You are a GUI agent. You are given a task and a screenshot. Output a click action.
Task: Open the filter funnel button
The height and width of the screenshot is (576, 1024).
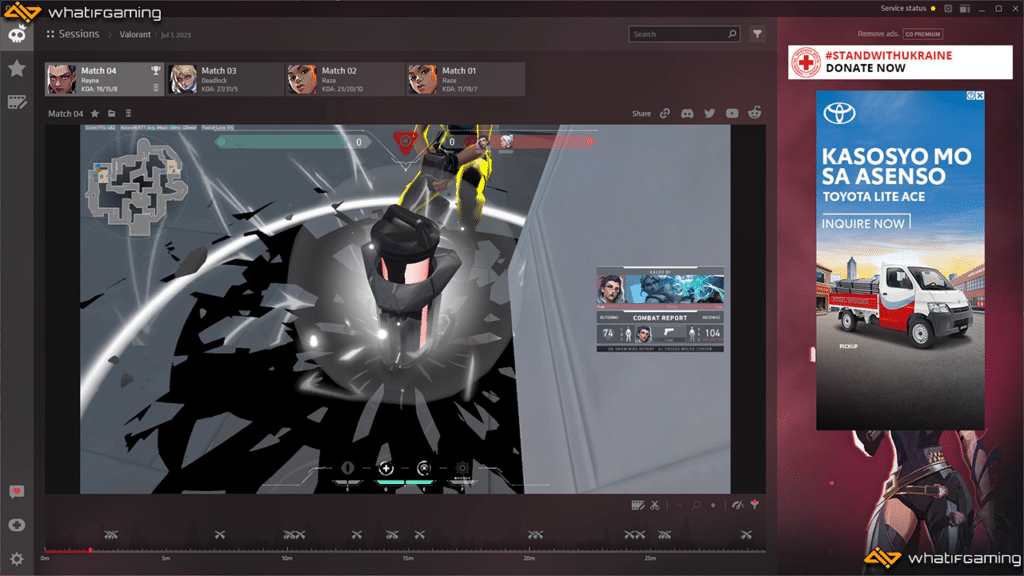tap(757, 34)
